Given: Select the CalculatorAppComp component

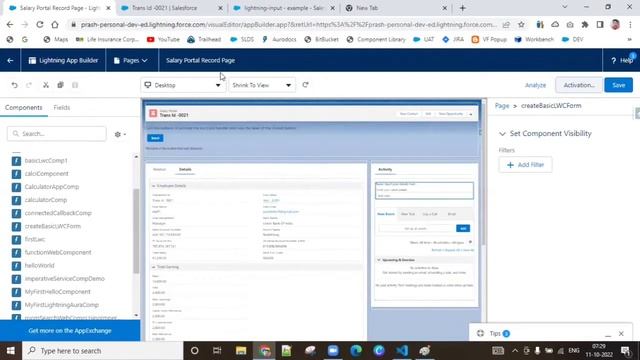Looking at the screenshot, I should 51,187.
